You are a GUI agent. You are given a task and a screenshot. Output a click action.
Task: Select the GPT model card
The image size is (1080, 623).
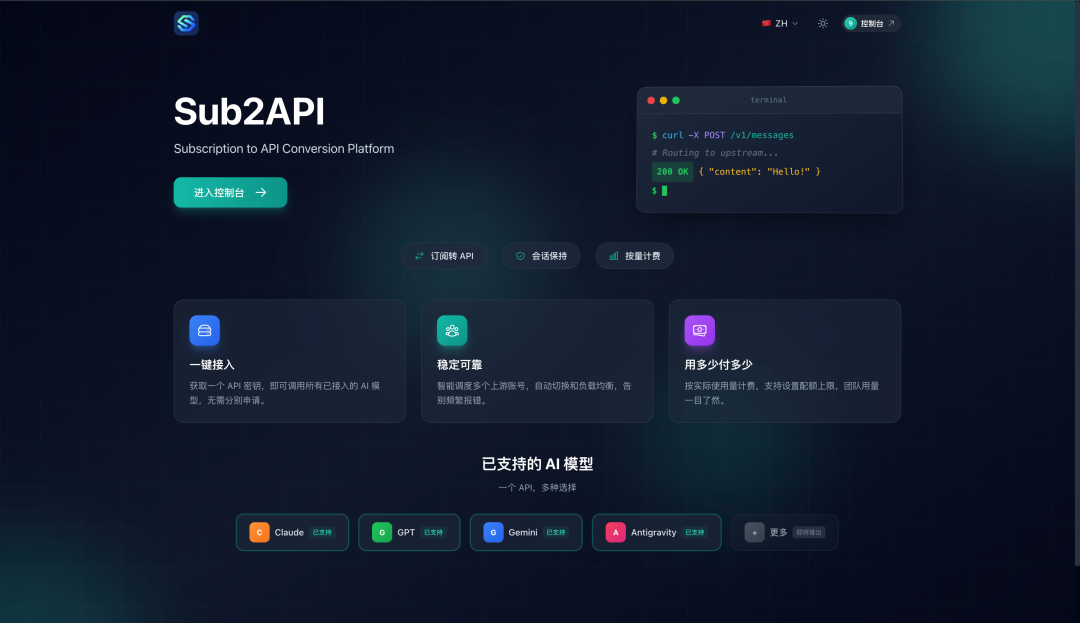click(x=409, y=532)
